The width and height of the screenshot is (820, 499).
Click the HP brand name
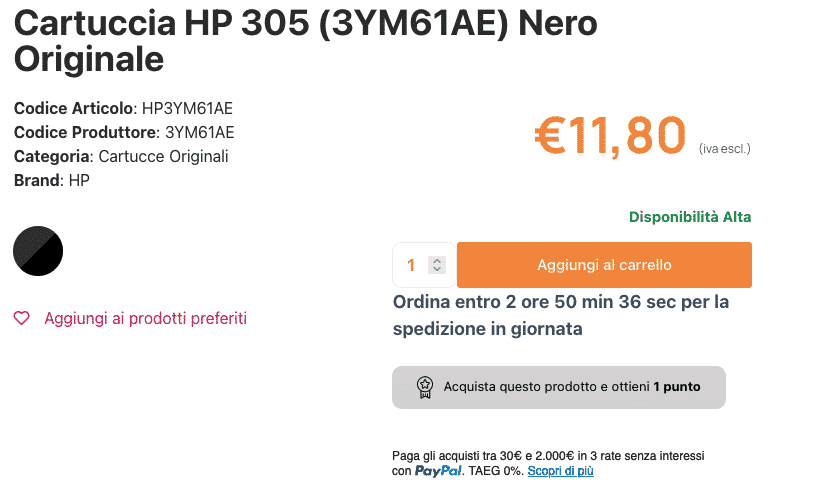coord(79,180)
